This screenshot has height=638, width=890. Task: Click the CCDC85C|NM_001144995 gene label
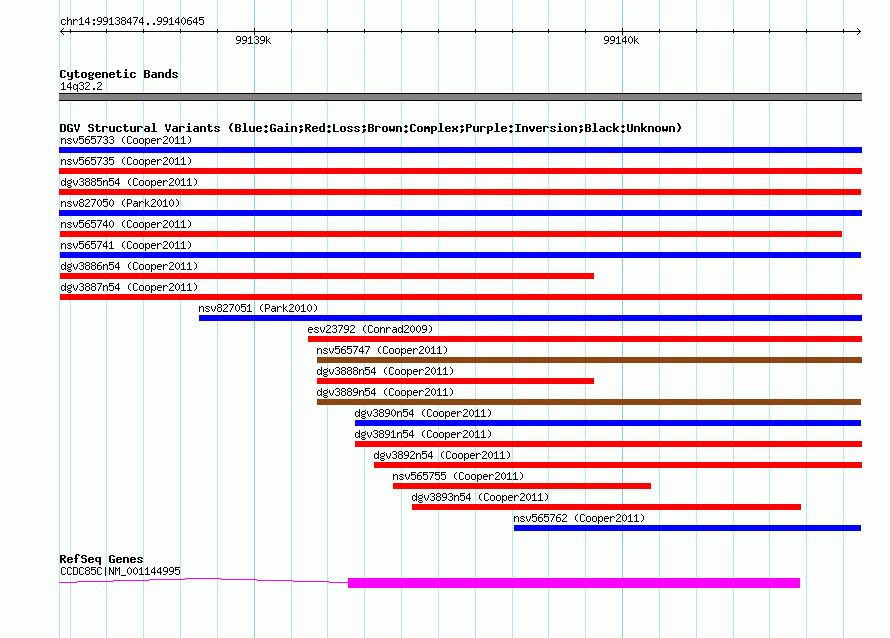click(x=120, y=571)
